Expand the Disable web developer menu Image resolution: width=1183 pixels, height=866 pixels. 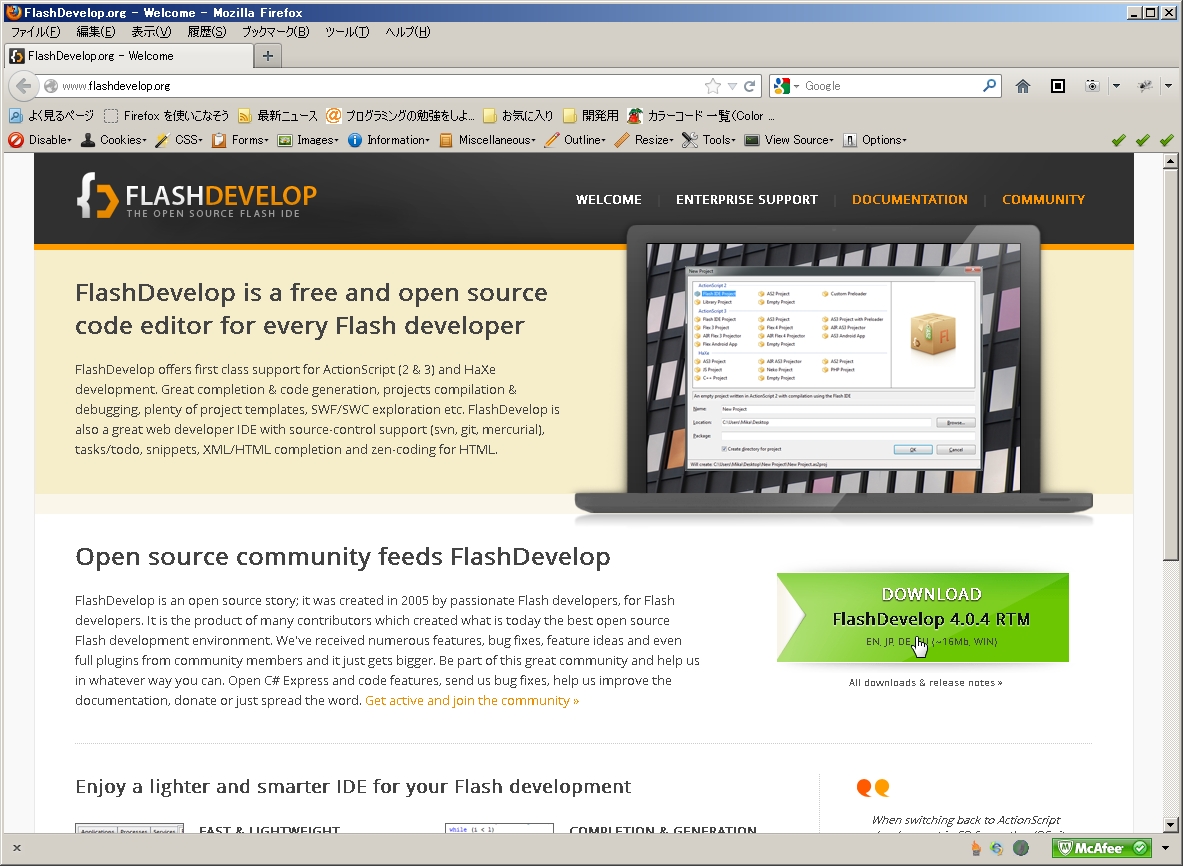pos(40,140)
